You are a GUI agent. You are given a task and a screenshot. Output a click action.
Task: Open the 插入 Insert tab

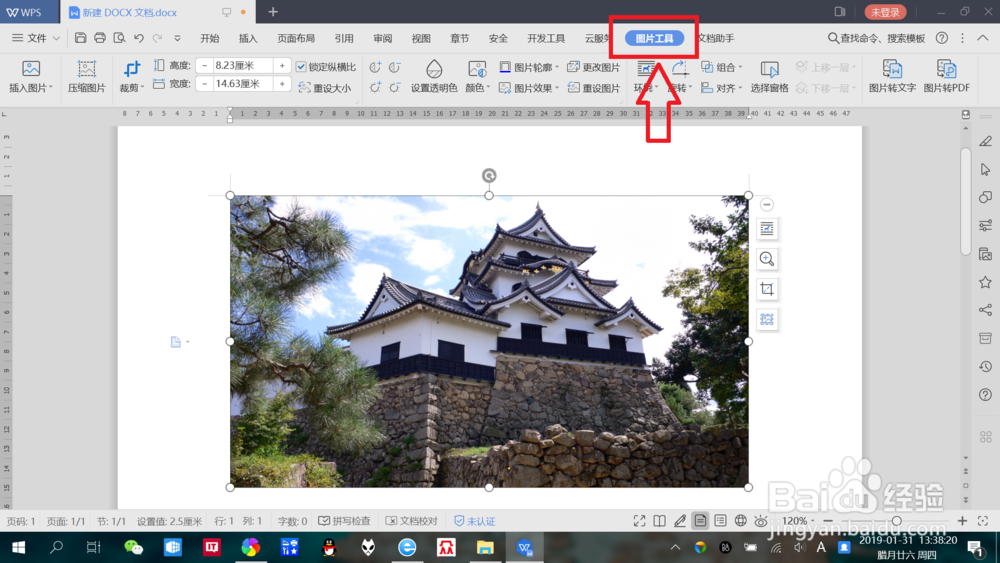[247, 38]
